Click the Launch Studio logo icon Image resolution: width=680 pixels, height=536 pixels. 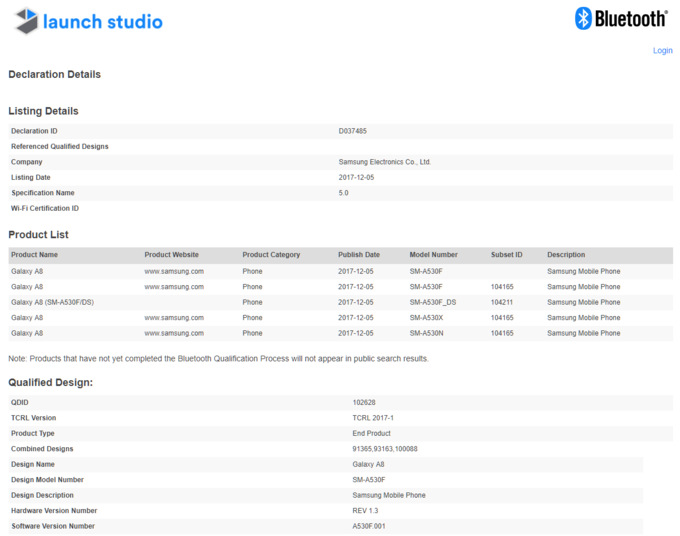point(26,21)
